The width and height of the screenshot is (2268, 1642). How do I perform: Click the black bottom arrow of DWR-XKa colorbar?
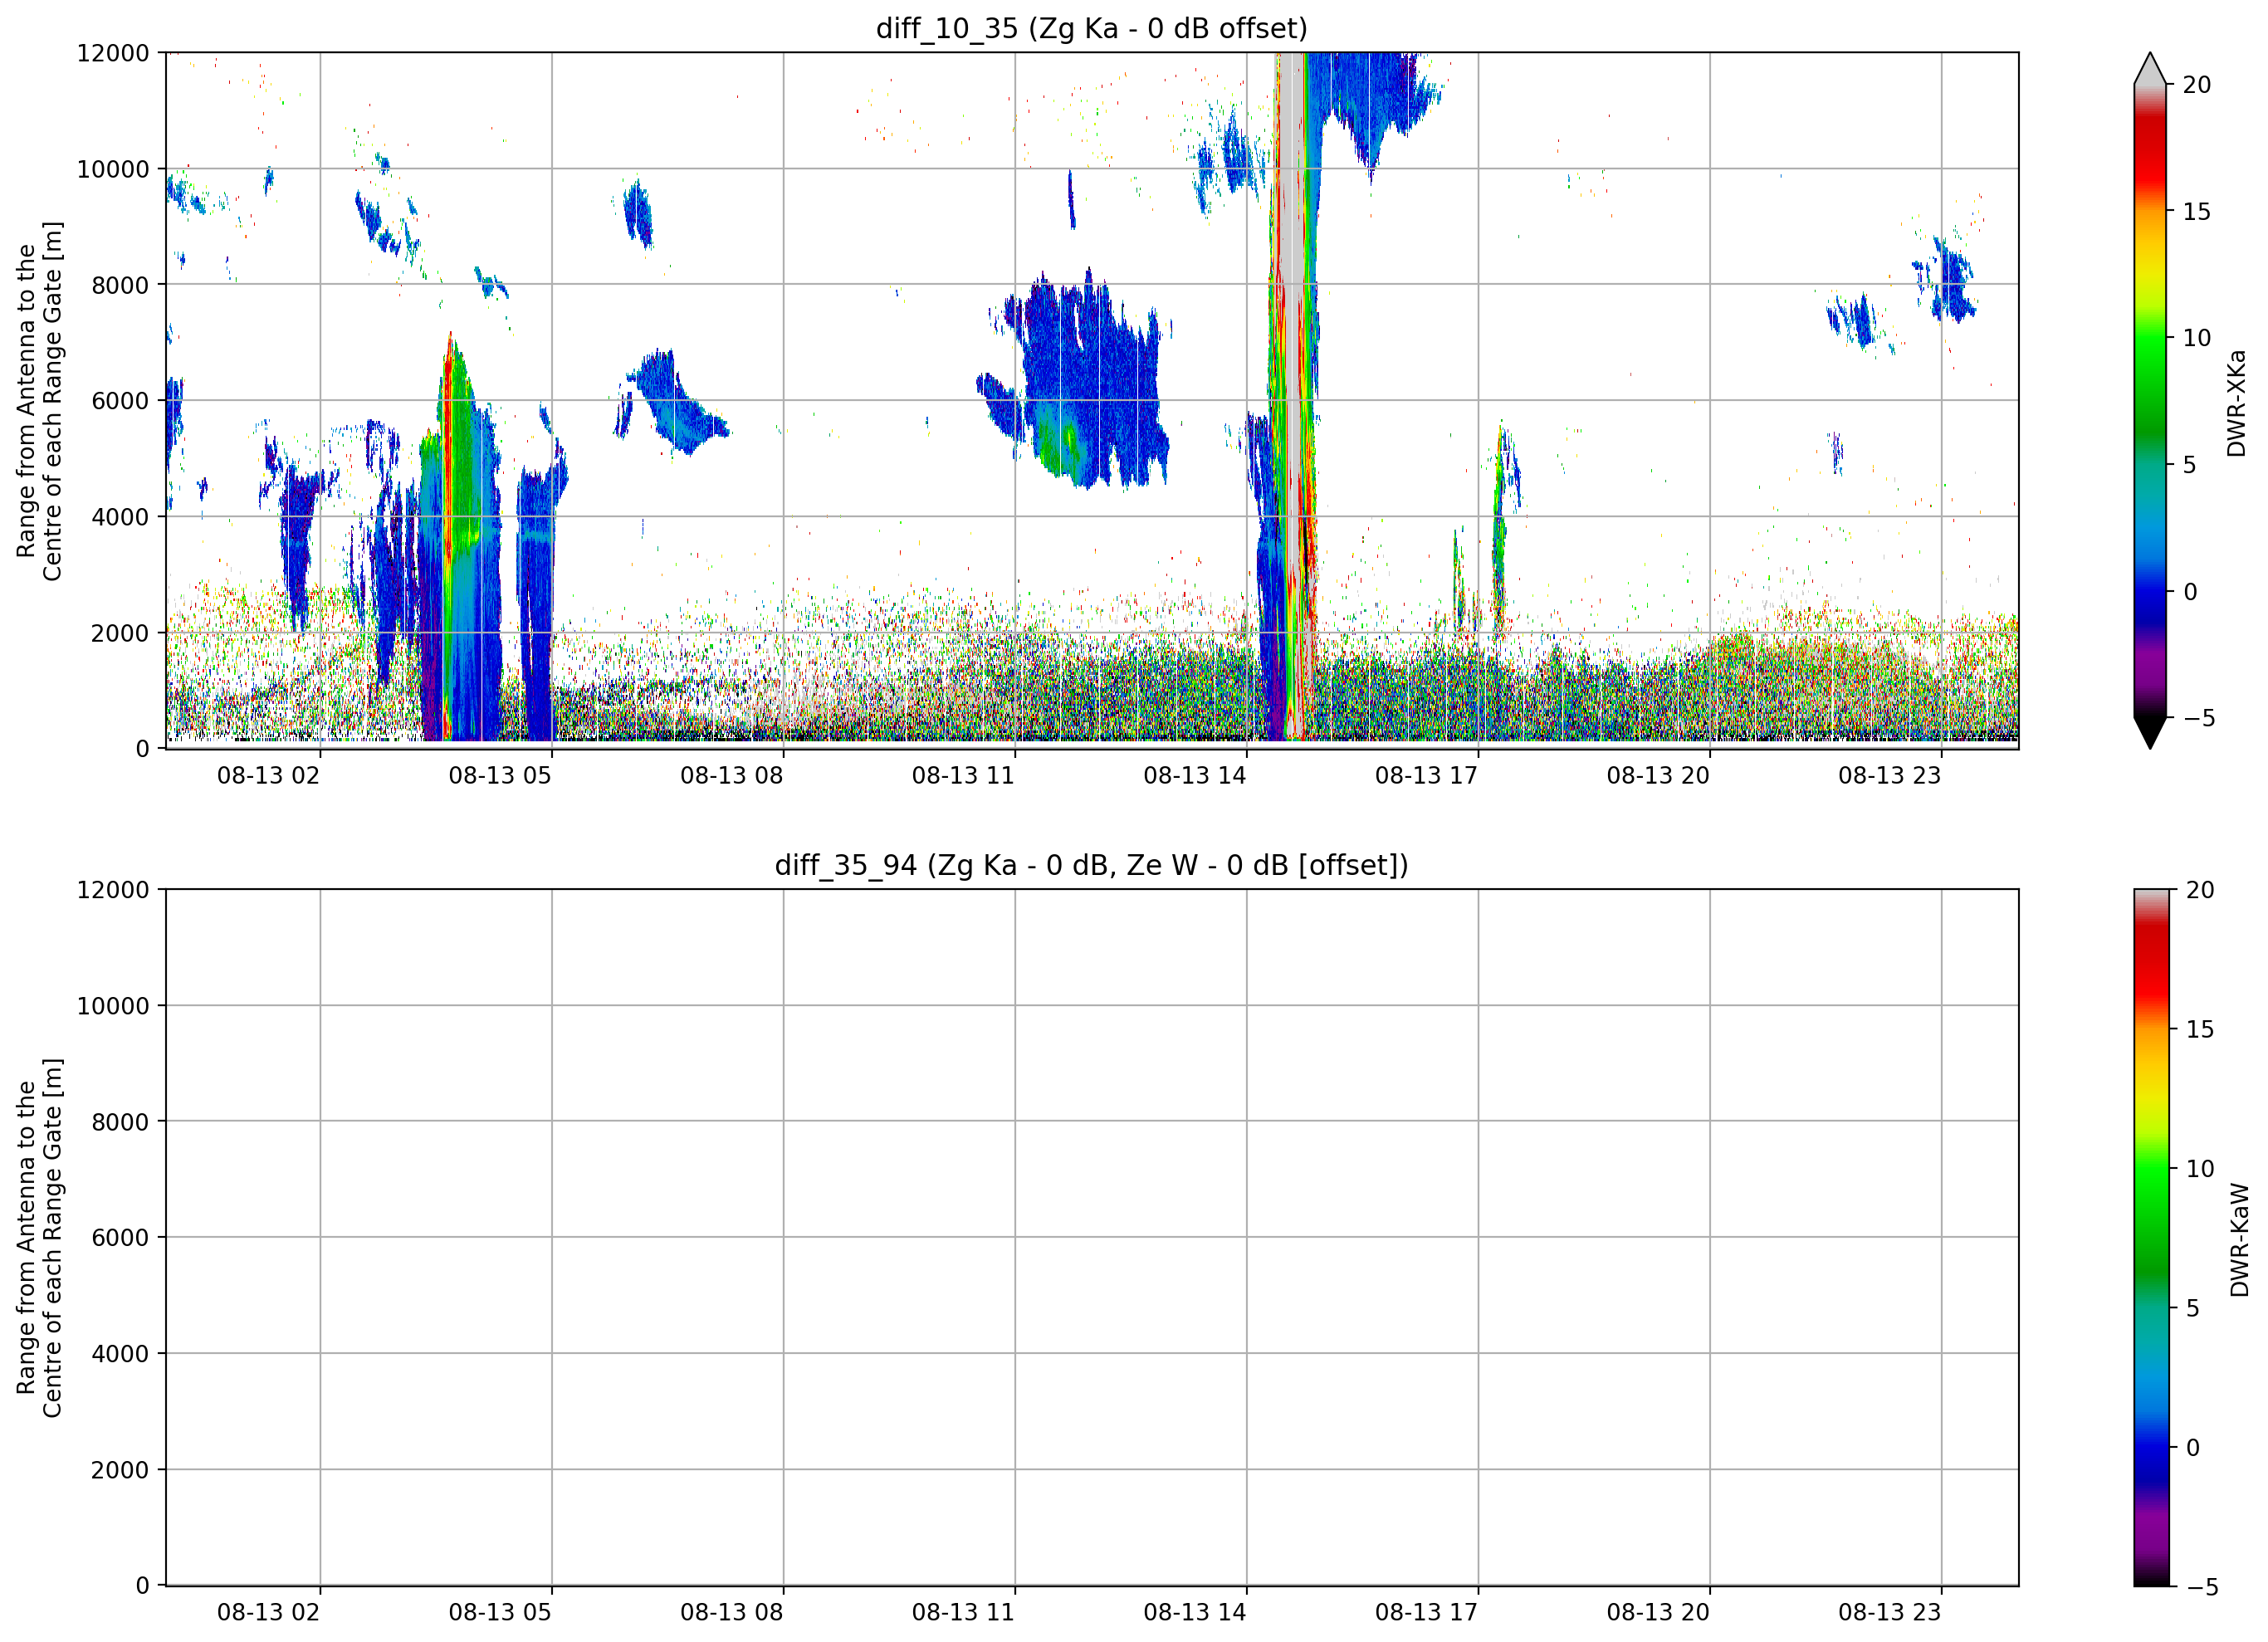2149,733
